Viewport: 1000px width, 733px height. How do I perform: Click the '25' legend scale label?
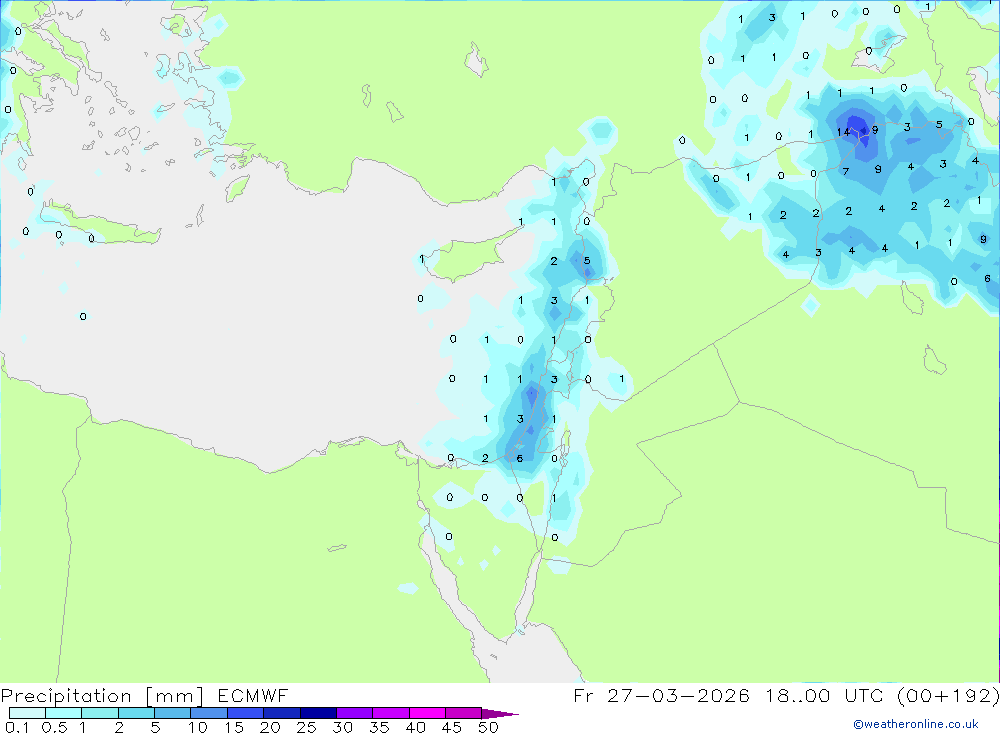306,727
